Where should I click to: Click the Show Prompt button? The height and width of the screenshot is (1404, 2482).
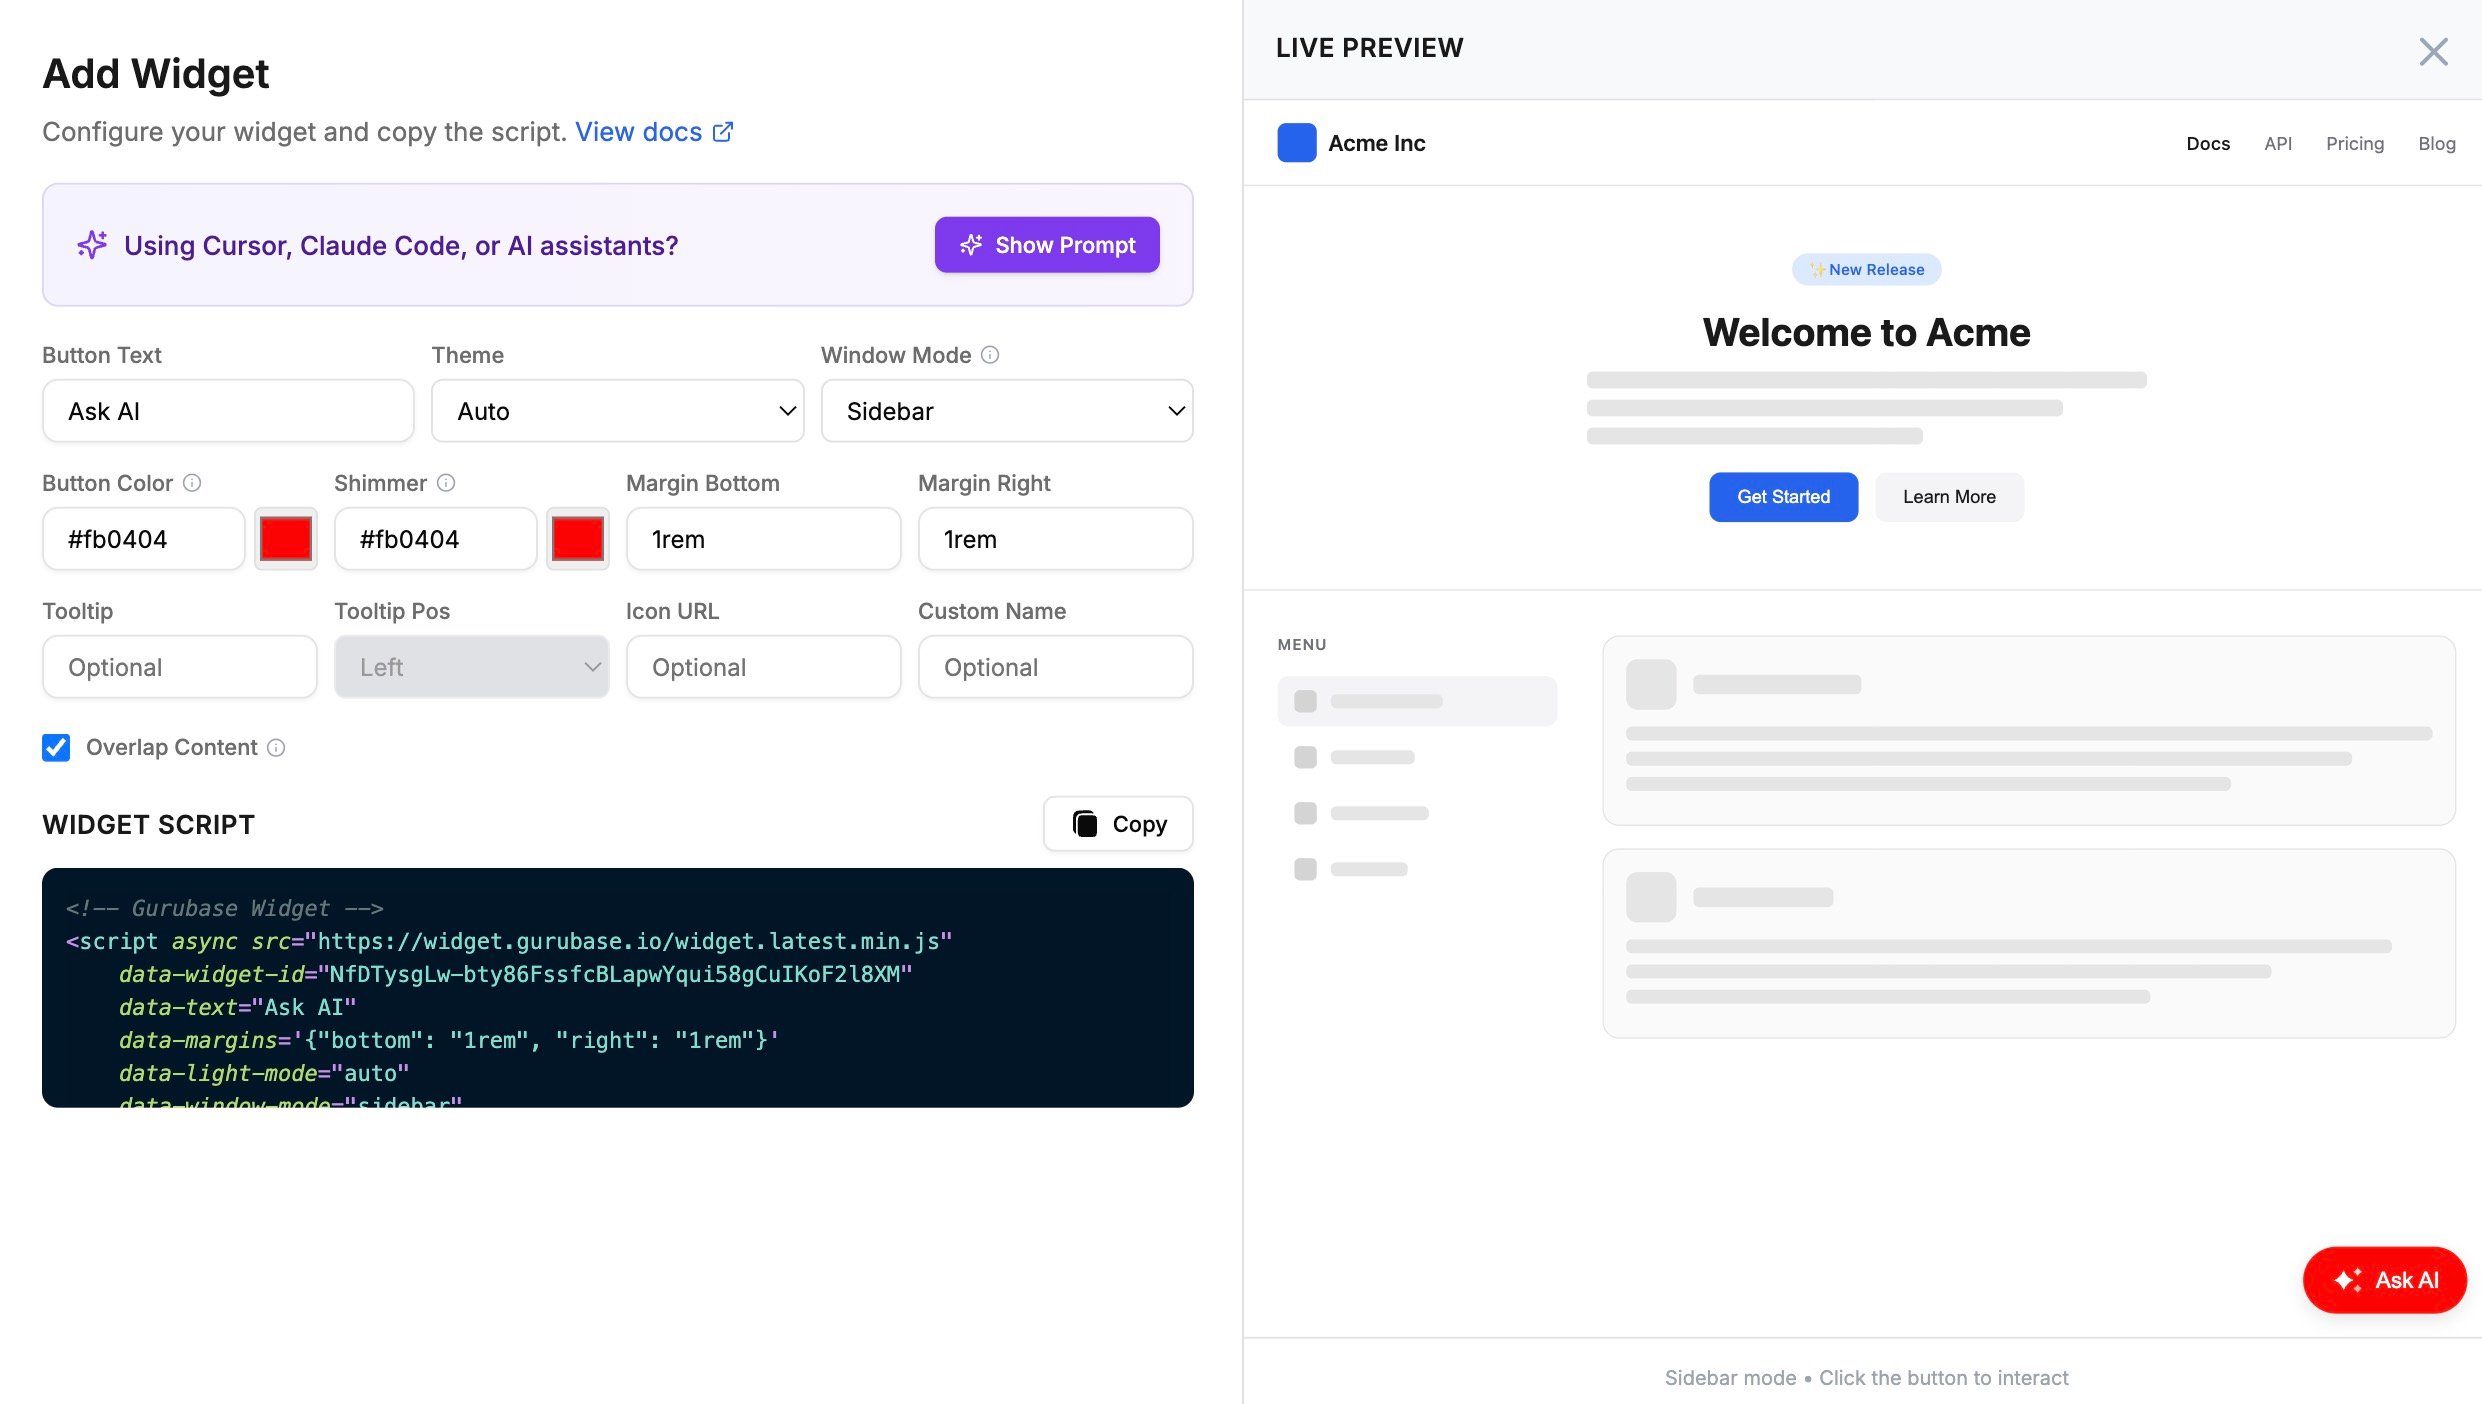tap(1047, 245)
